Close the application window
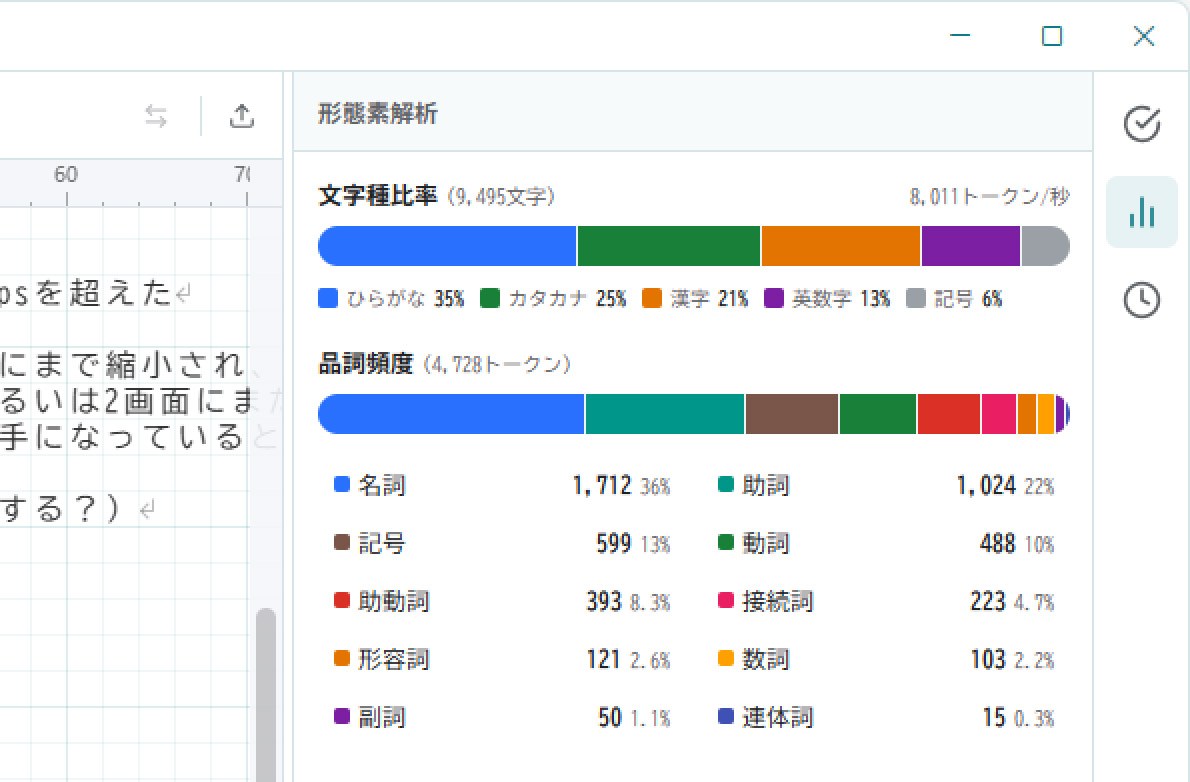1190x782 pixels. tap(1144, 35)
